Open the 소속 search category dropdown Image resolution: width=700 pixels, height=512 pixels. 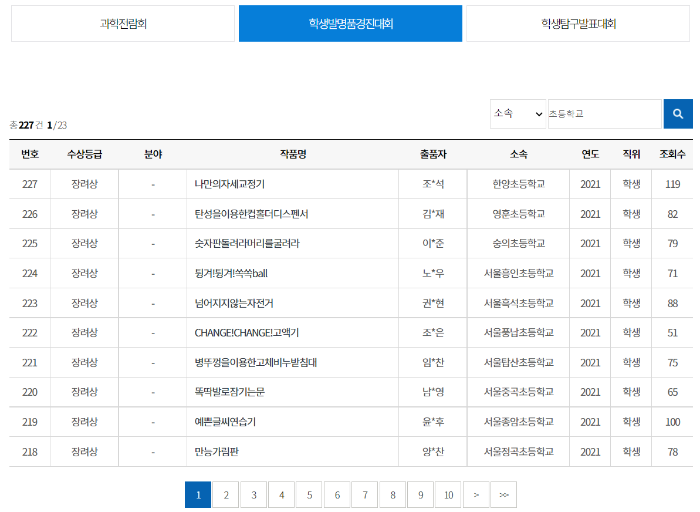(518, 114)
